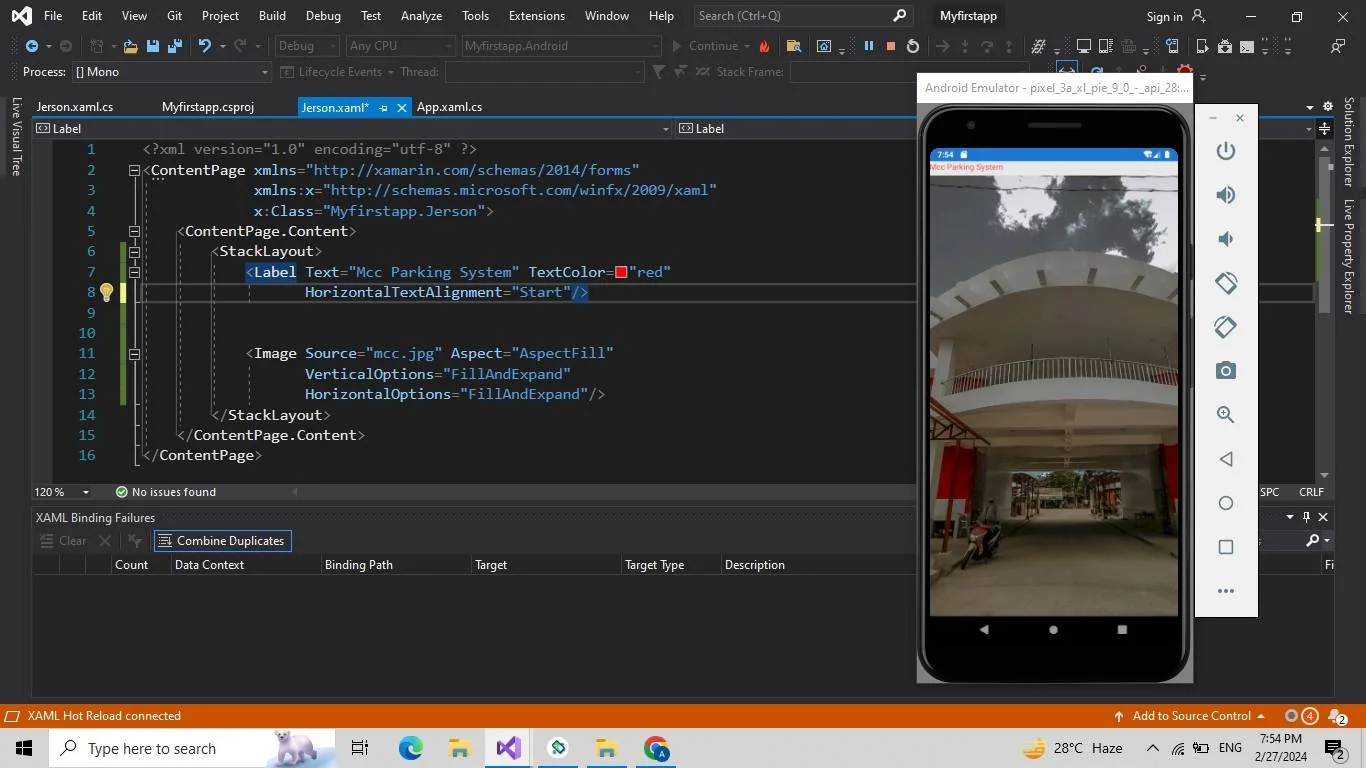1366x768 pixels.
Task: Open the Live Share feedback icon
Action: point(1338,46)
